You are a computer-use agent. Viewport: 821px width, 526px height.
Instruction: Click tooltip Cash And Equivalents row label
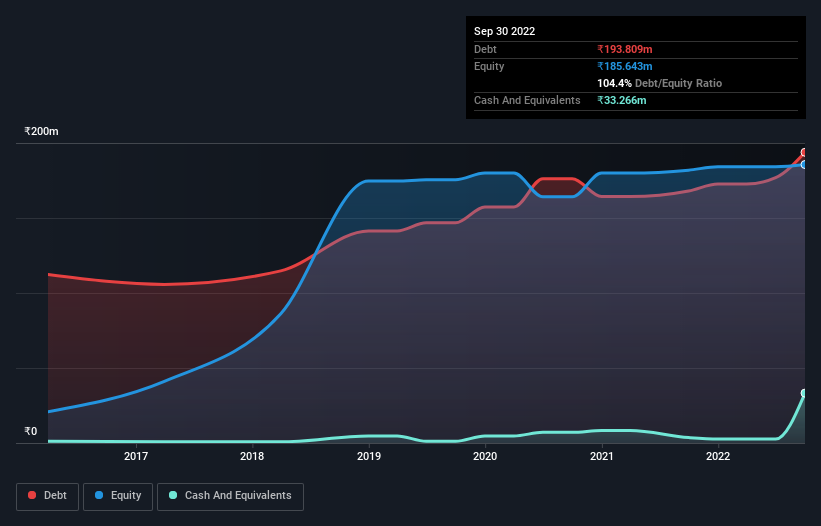pos(527,100)
